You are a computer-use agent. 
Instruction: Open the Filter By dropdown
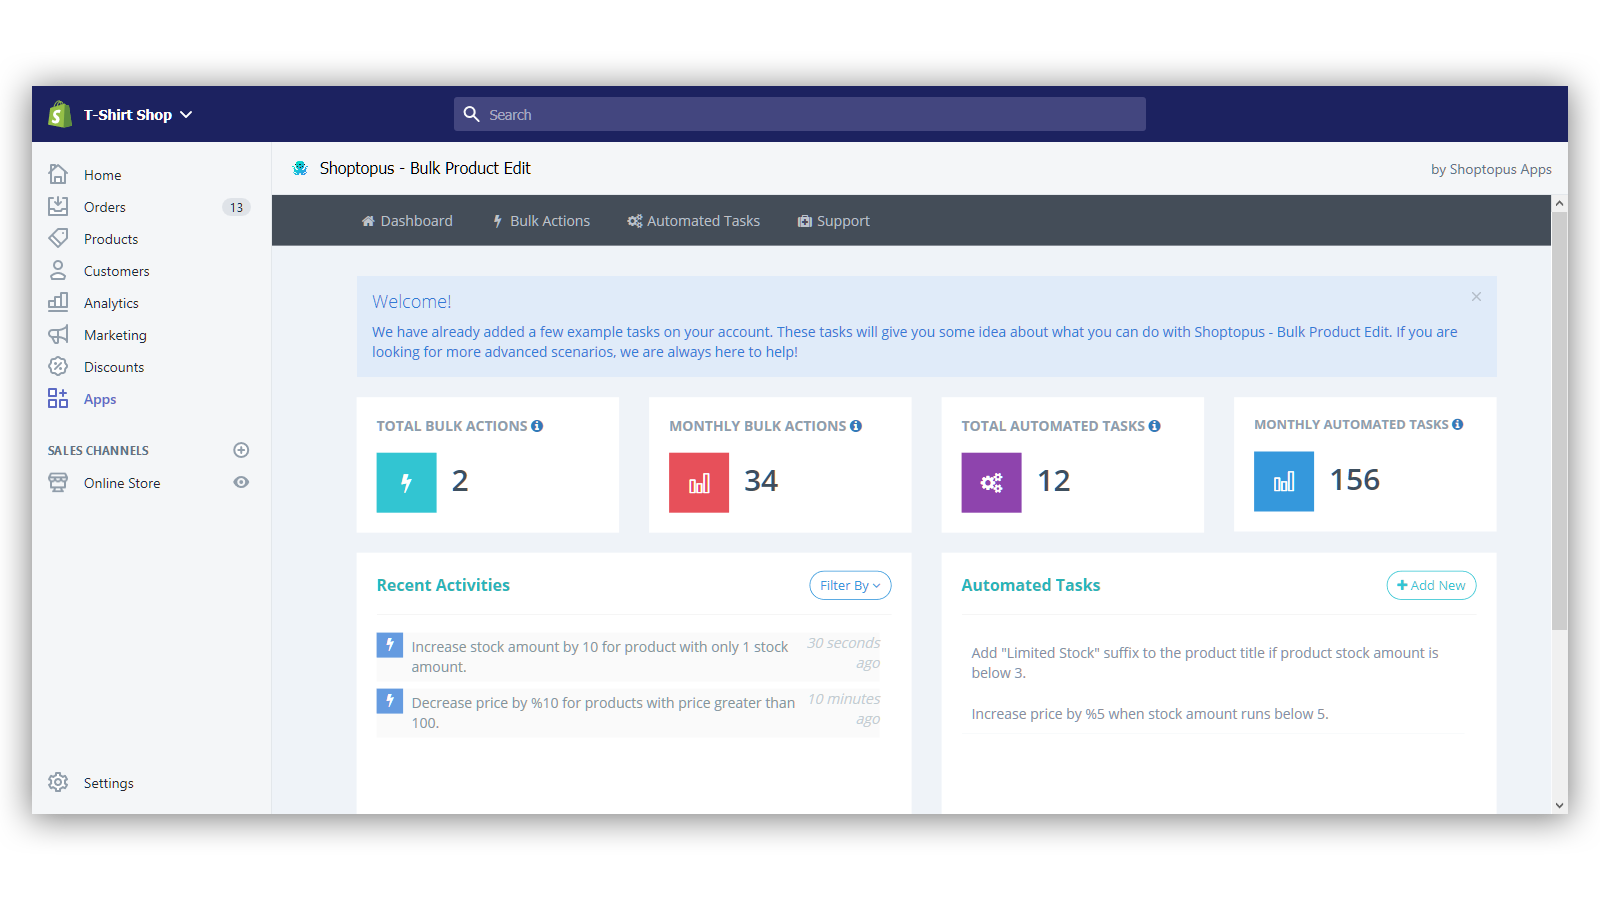coord(850,586)
